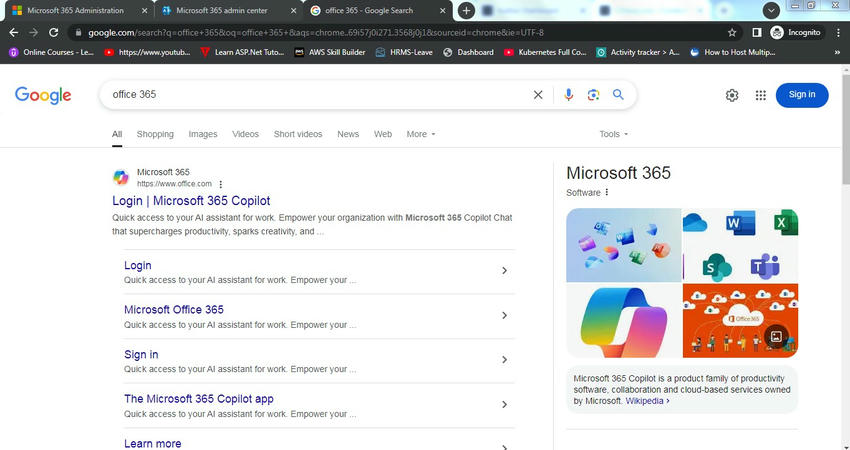Click the browser forward arrow
Image resolution: width=850 pixels, height=450 pixels.
pyautogui.click(x=34, y=33)
